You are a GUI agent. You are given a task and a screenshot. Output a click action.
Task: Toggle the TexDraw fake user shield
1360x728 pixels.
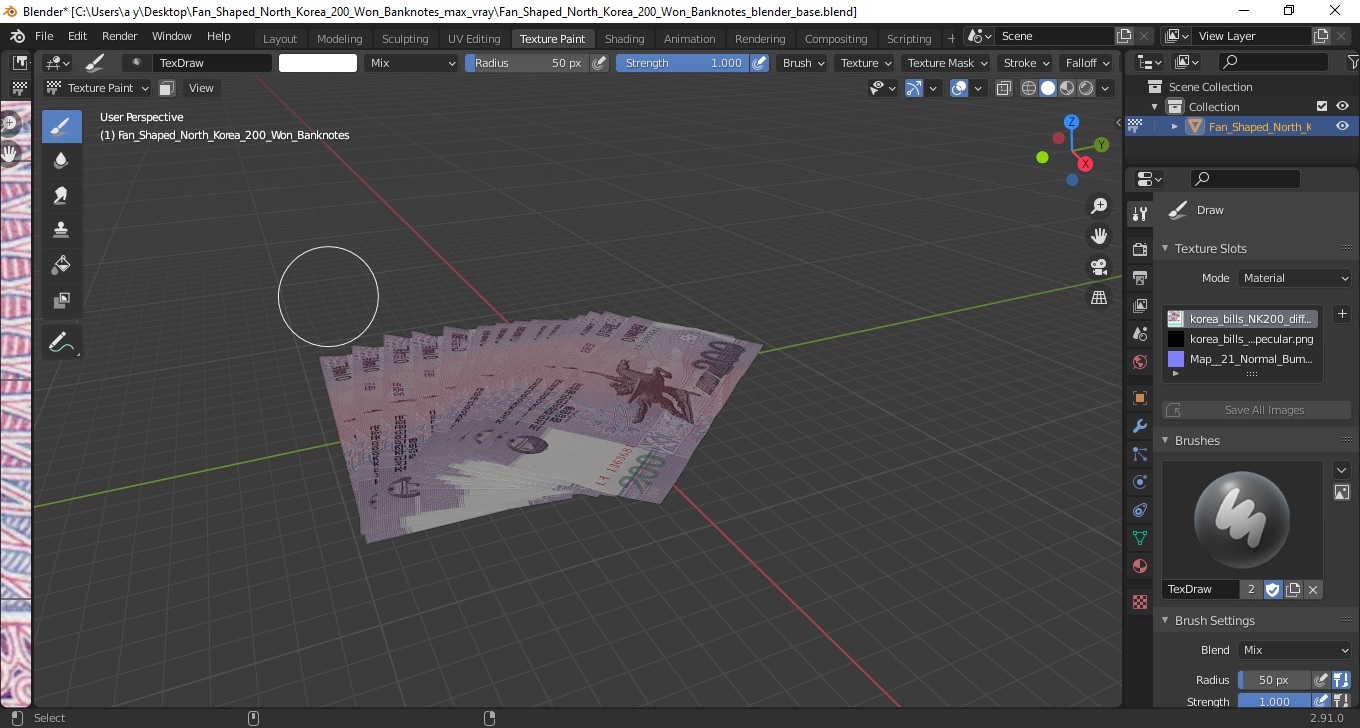1272,589
